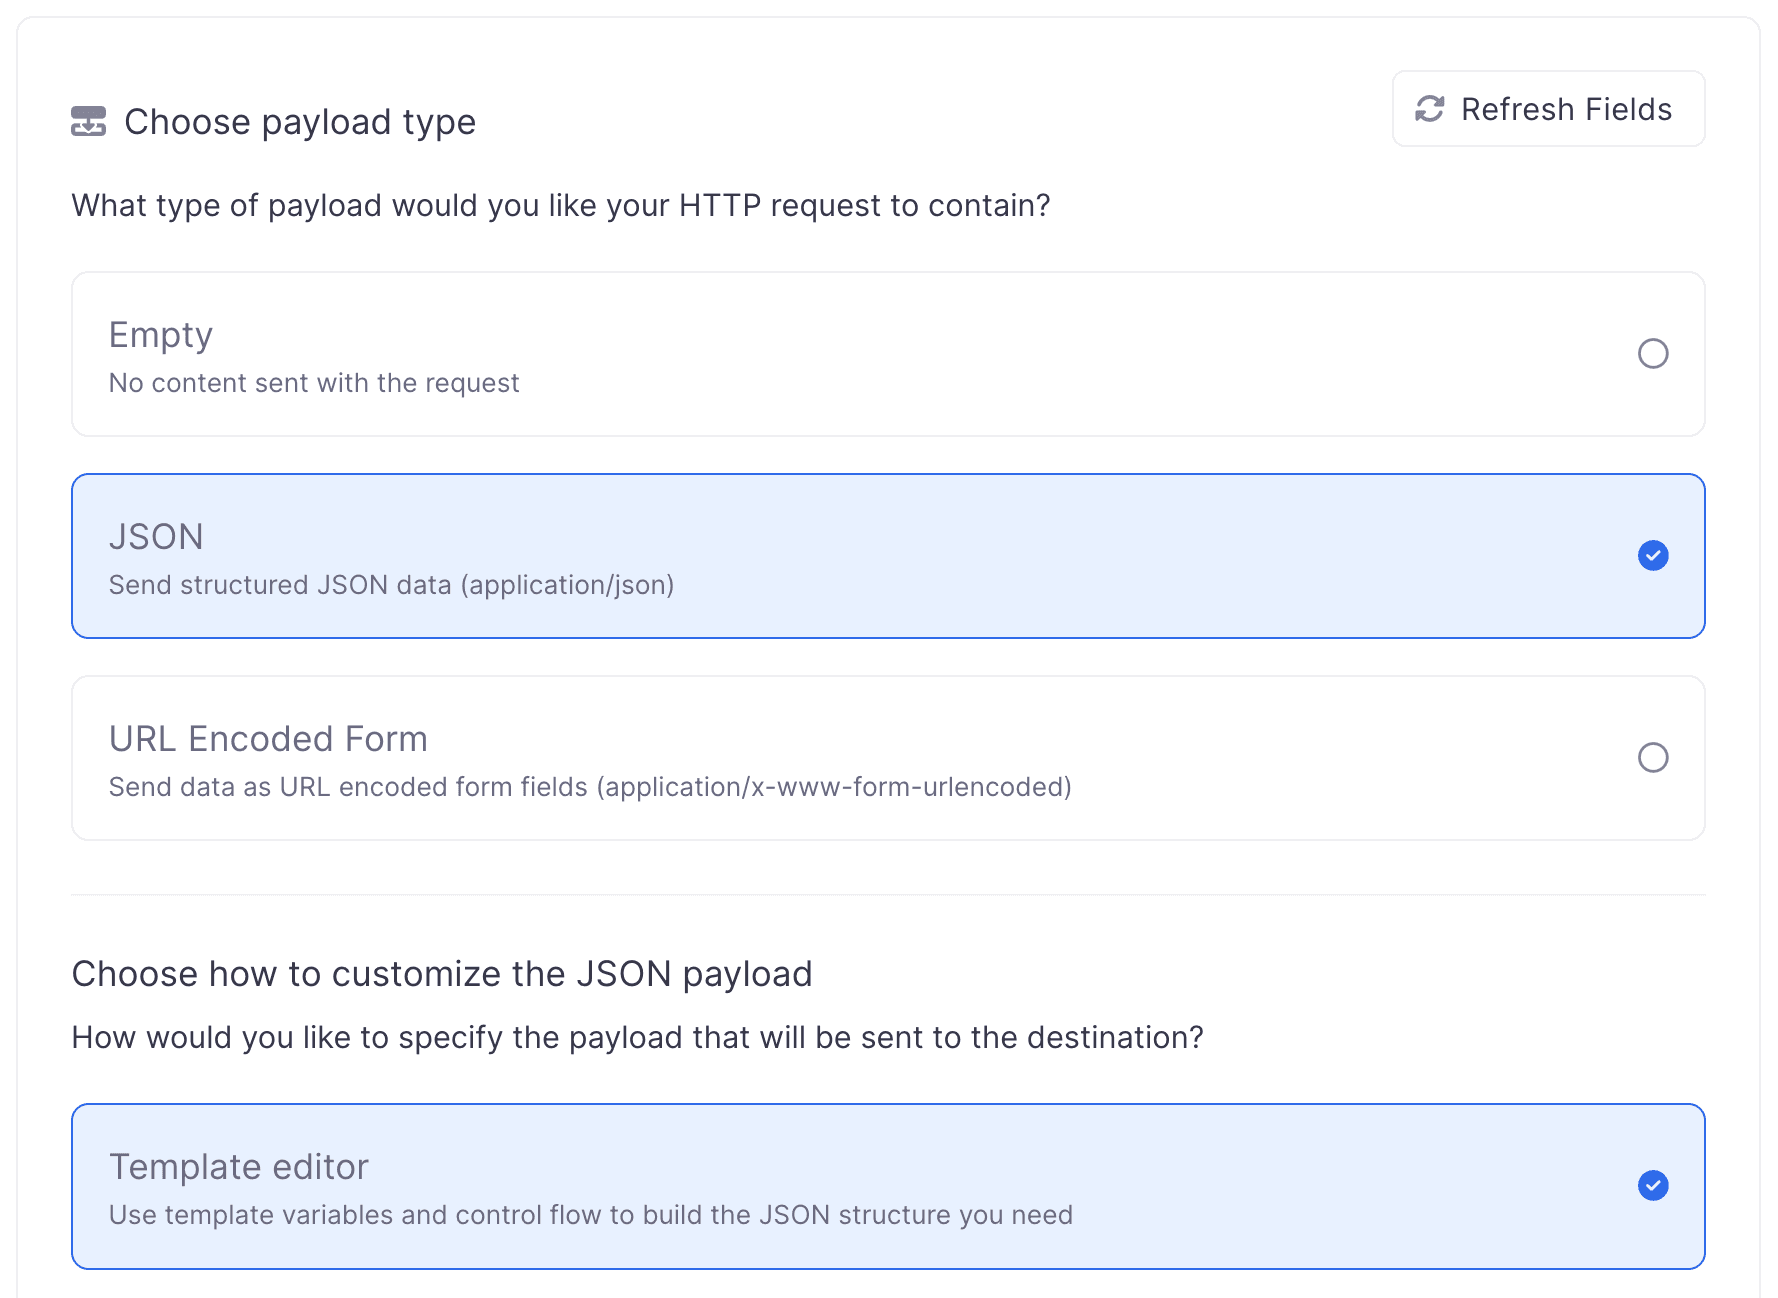This screenshot has width=1778, height=1298.
Task: Select the URL Encoded Form radio button
Action: [1654, 758]
